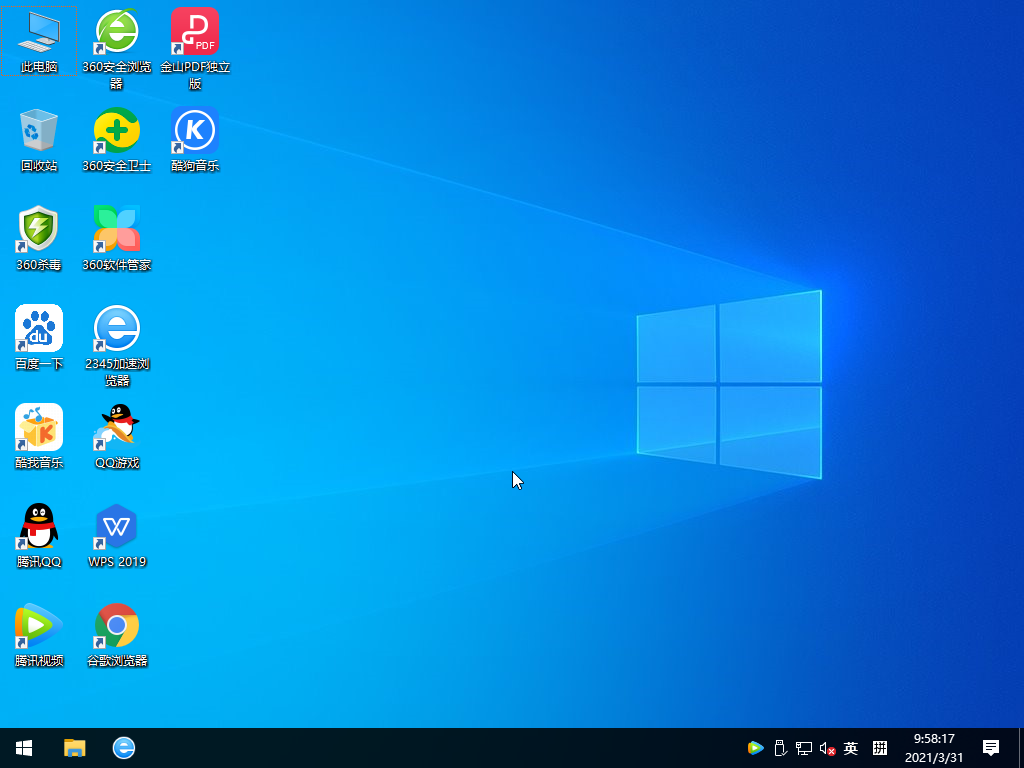Start WPS 2019
This screenshot has height=768, width=1024.
tap(117, 527)
